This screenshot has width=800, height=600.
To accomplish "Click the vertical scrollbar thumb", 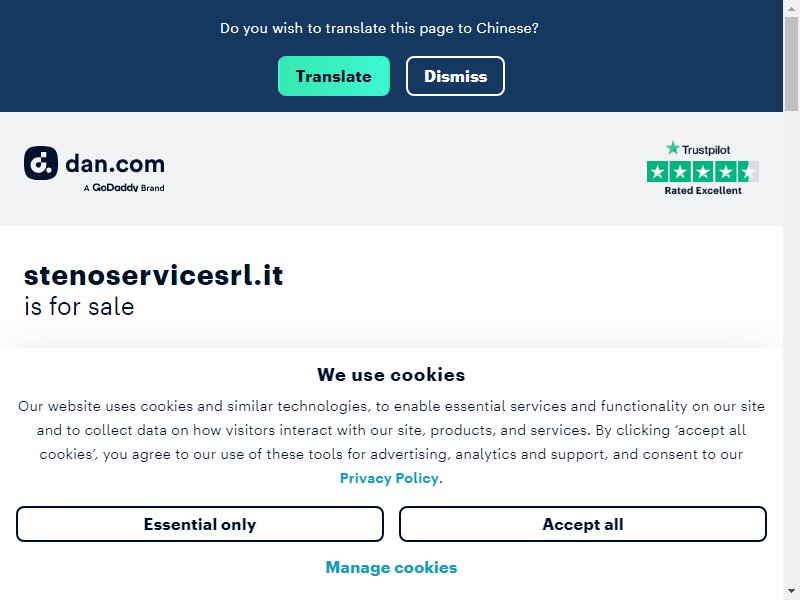I will 791,64.
